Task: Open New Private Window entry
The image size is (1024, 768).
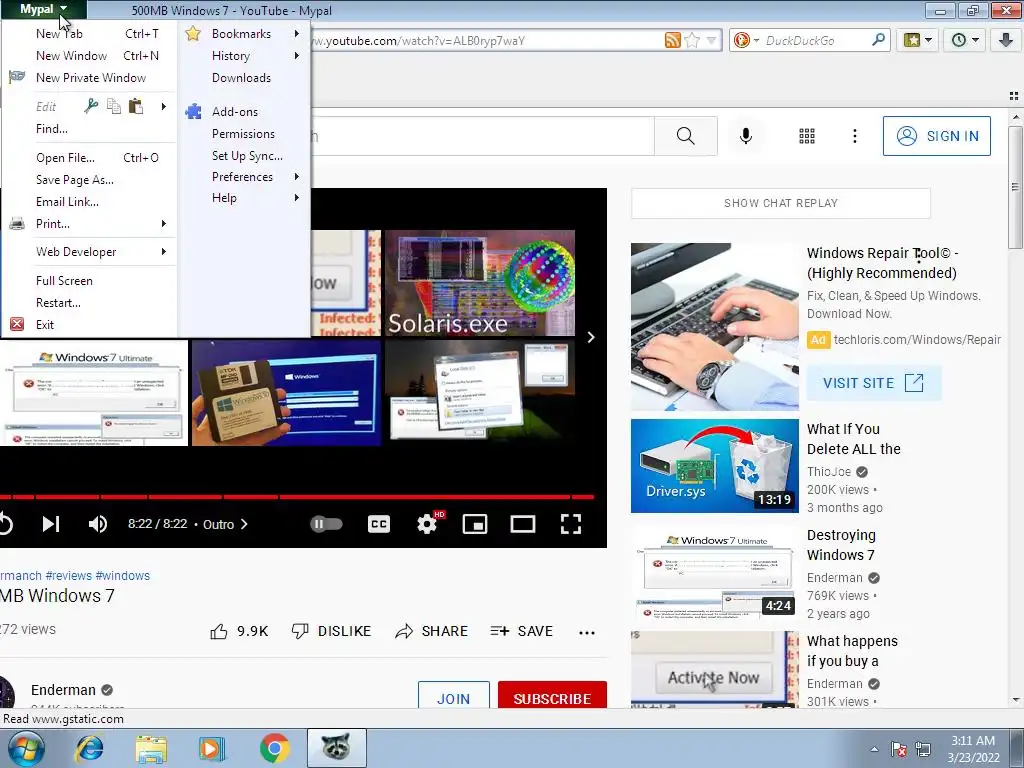Action: coord(91,78)
